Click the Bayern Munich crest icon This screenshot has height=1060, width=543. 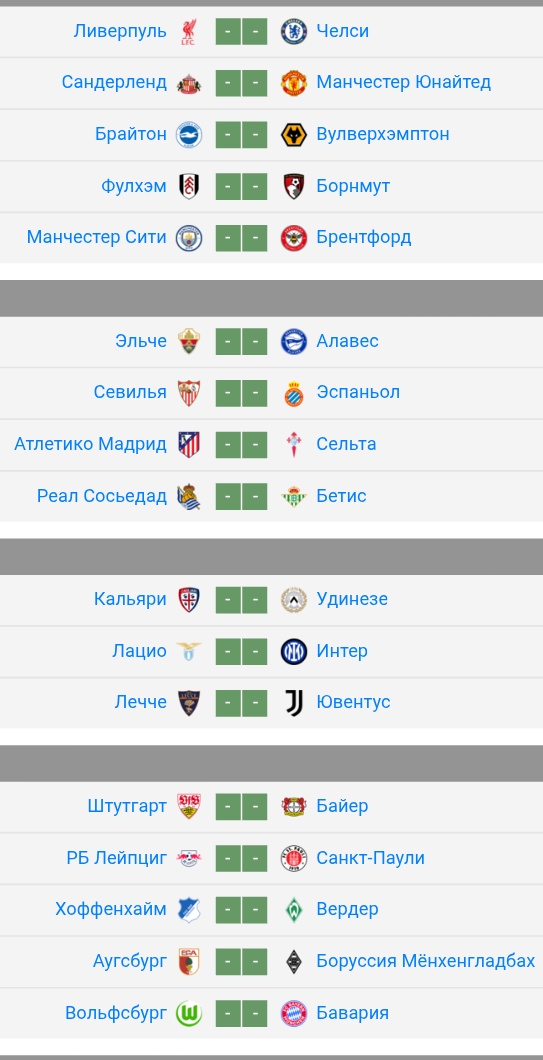(x=293, y=1013)
